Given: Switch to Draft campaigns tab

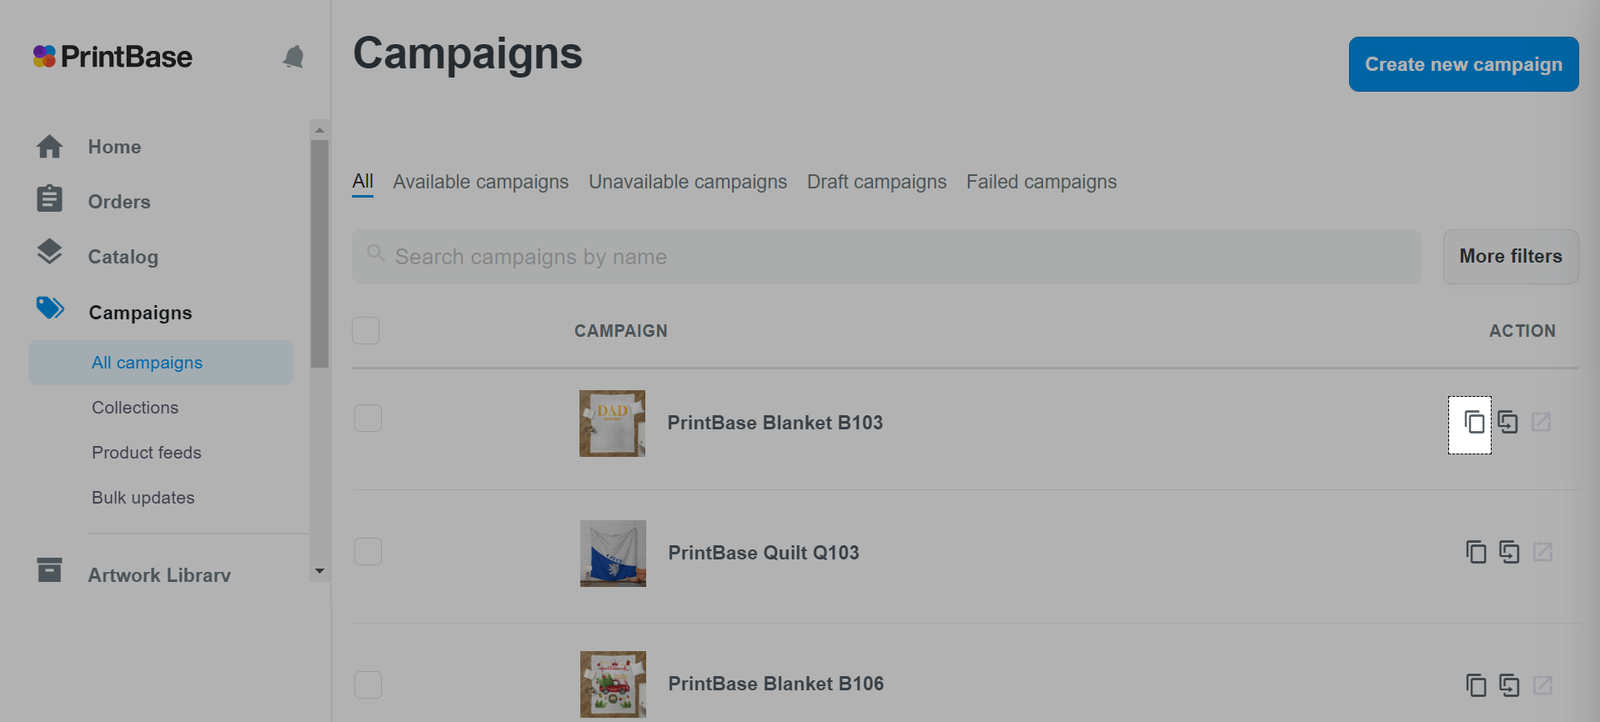Looking at the screenshot, I should (877, 182).
